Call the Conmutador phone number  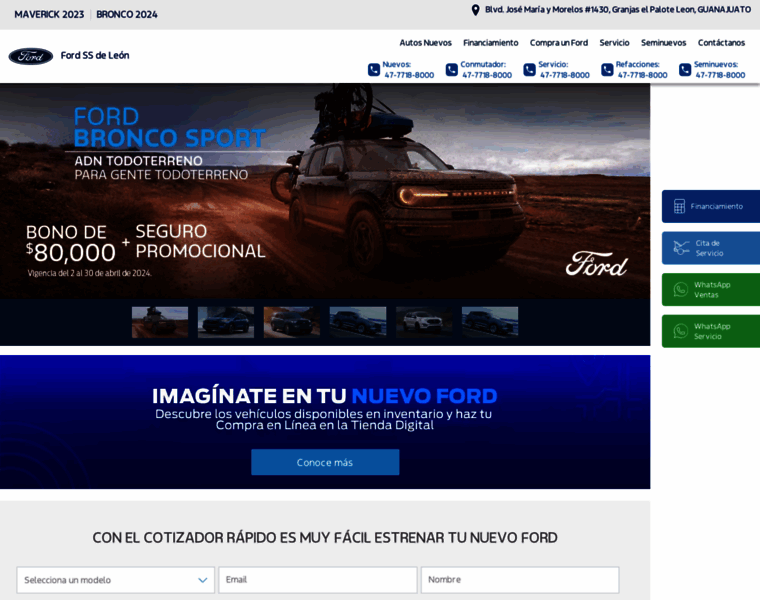(x=487, y=75)
